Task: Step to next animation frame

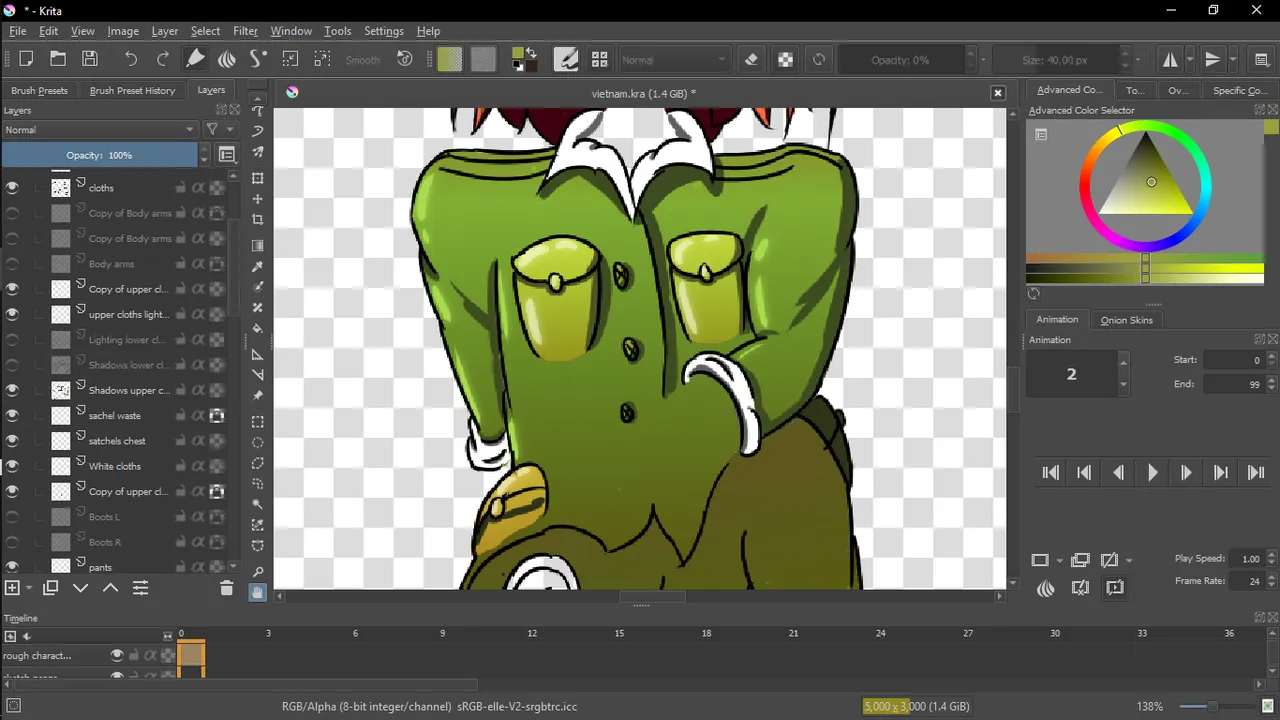Action: [x=1186, y=473]
